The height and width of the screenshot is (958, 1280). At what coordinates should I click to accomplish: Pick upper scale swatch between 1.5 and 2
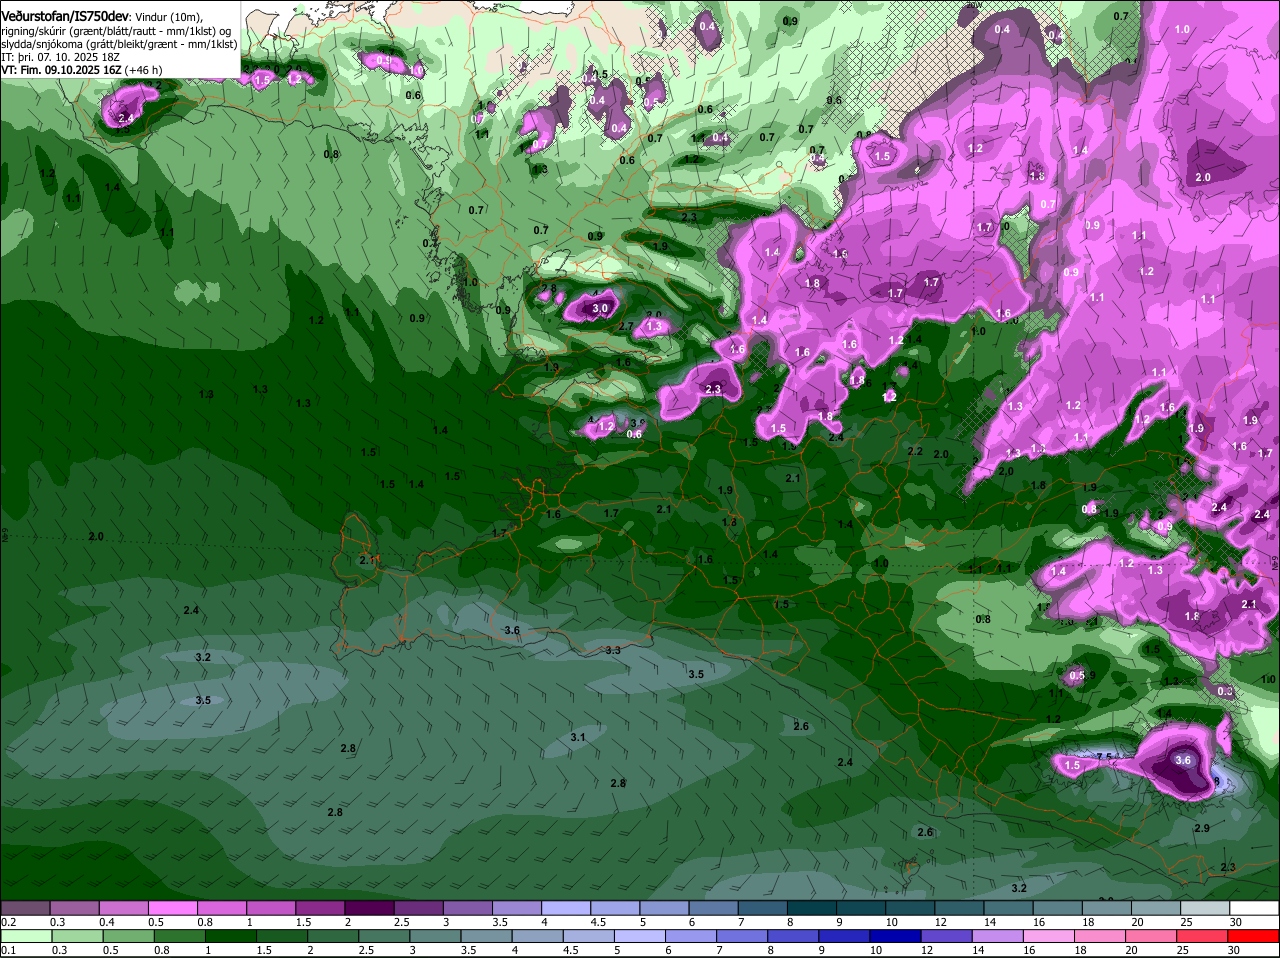coord(320,908)
